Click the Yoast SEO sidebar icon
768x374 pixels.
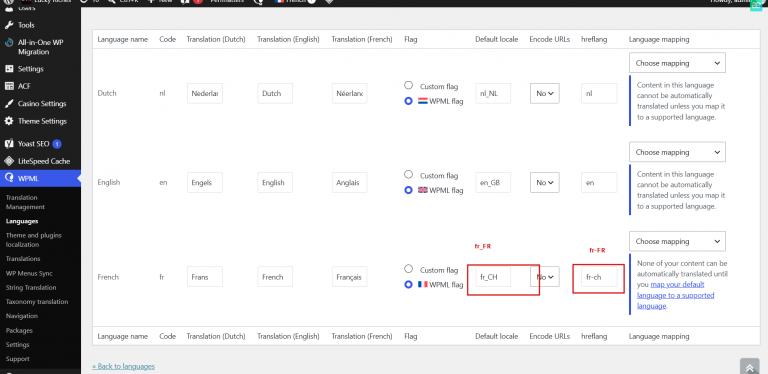[9, 144]
